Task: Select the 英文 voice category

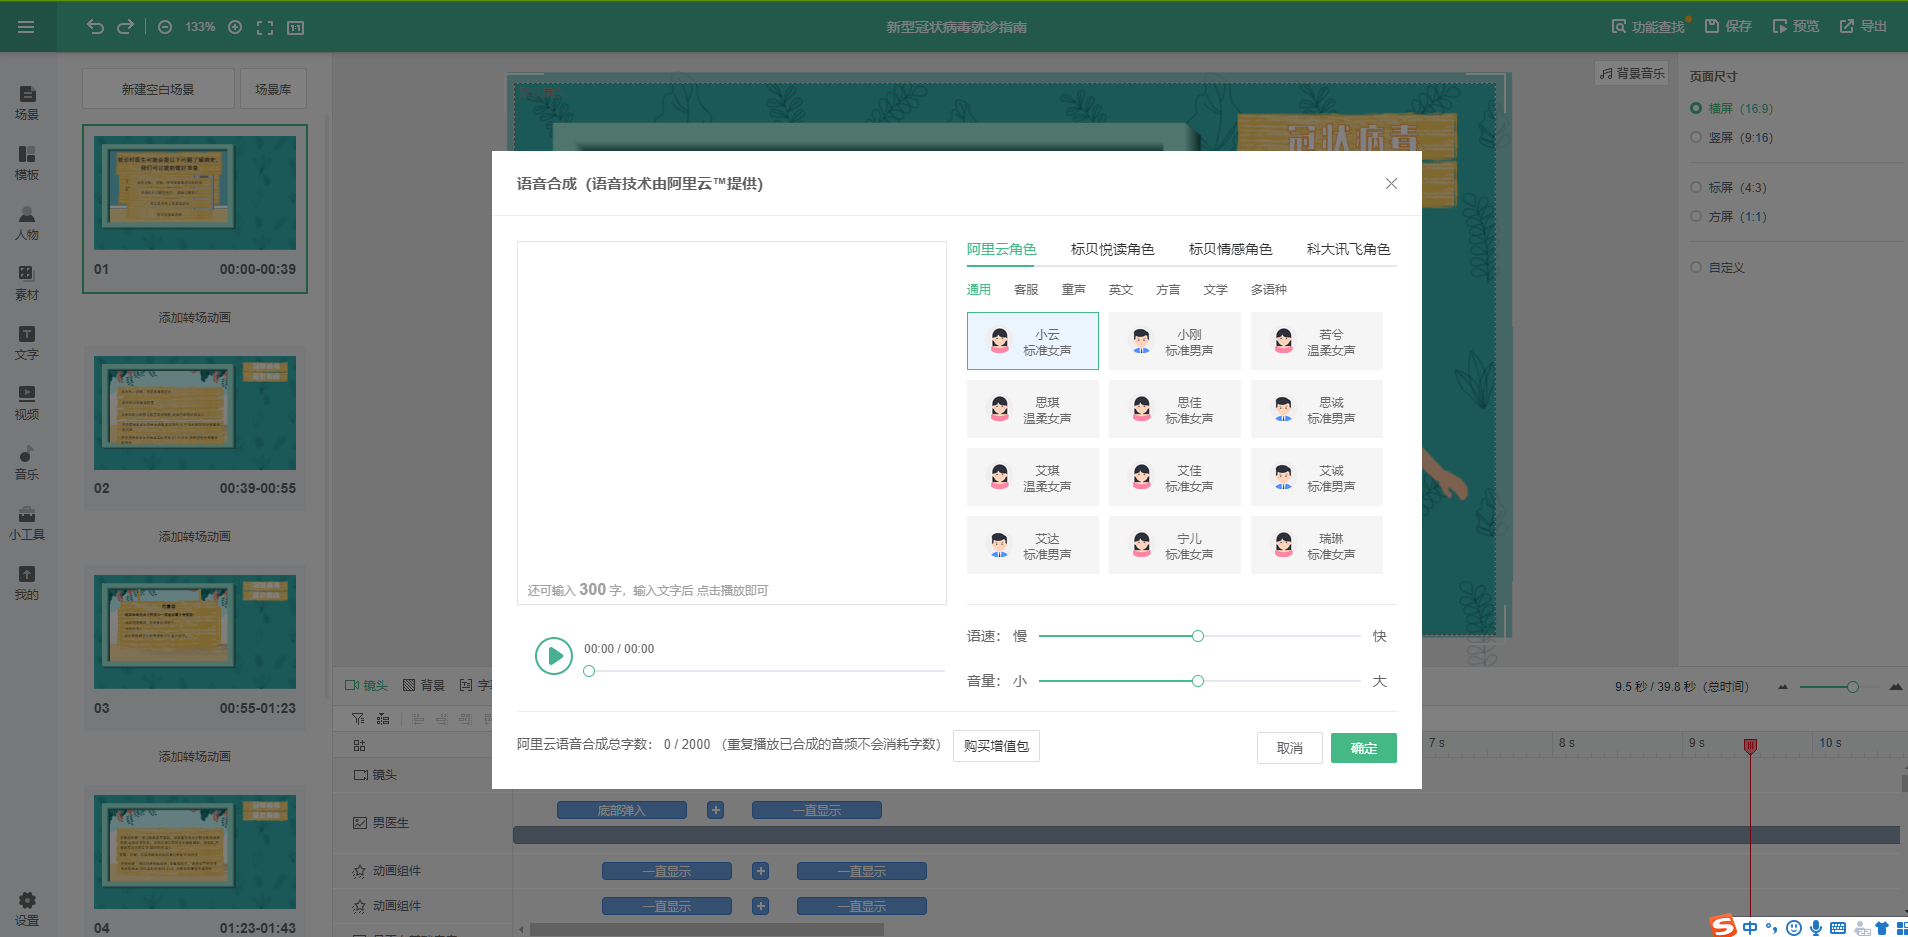Action: (1120, 289)
